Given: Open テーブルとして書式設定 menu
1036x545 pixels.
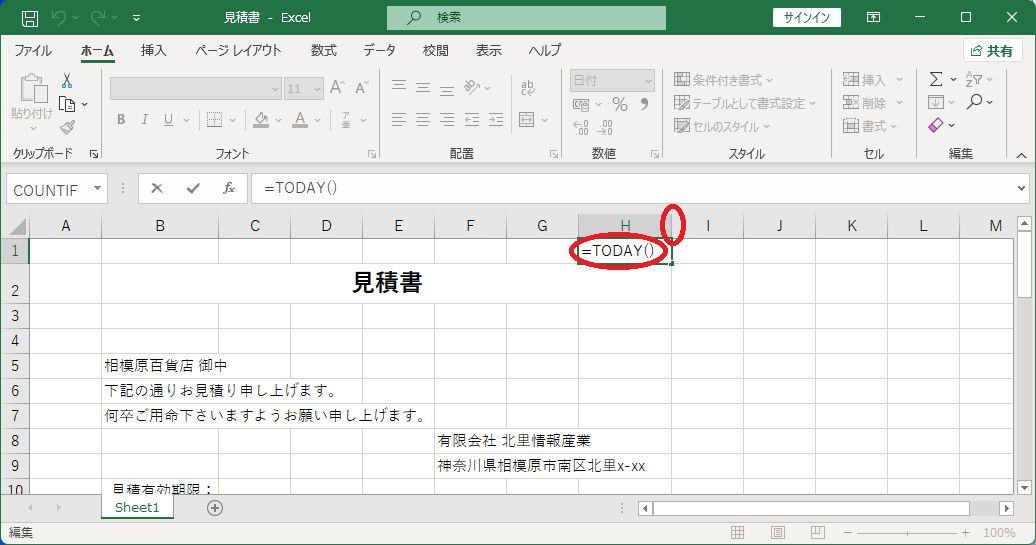Looking at the screenshot, I should click(745, 103).
